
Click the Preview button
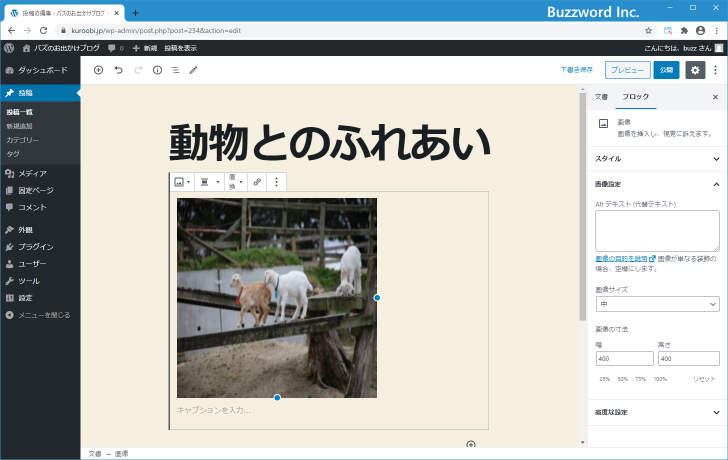[627, 70]
